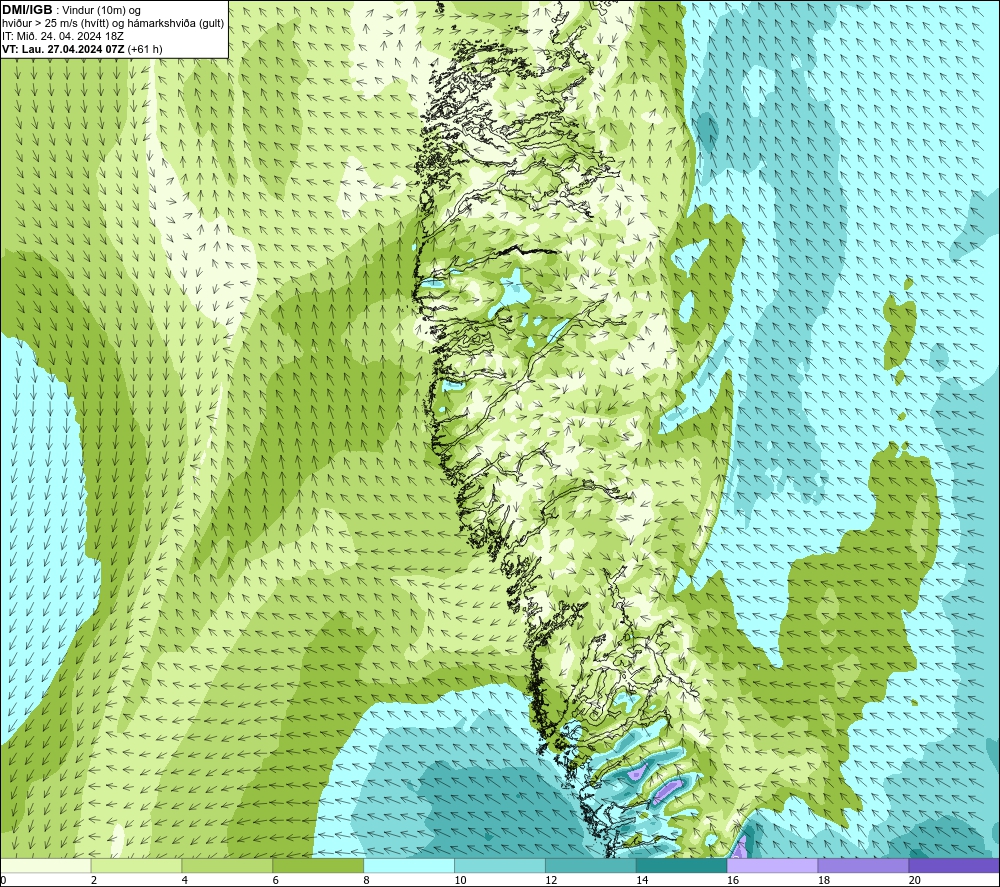Click the 18-20 m/s legend color swatch
Viewport: 1000px width, 887px height.
(x=864, y=866)
